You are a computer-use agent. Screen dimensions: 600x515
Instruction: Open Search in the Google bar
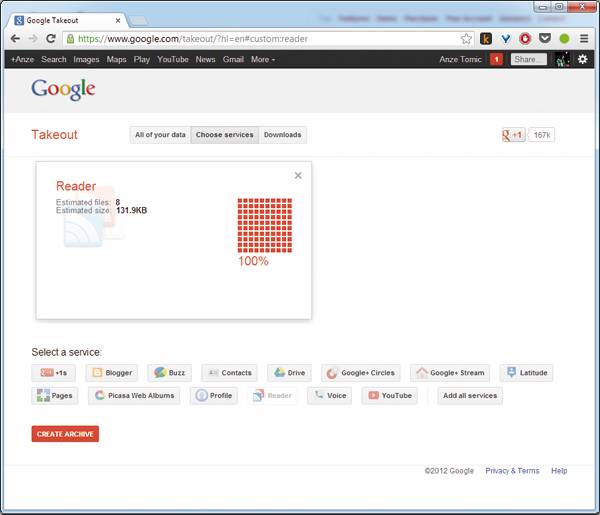click(x=54, y=59)
